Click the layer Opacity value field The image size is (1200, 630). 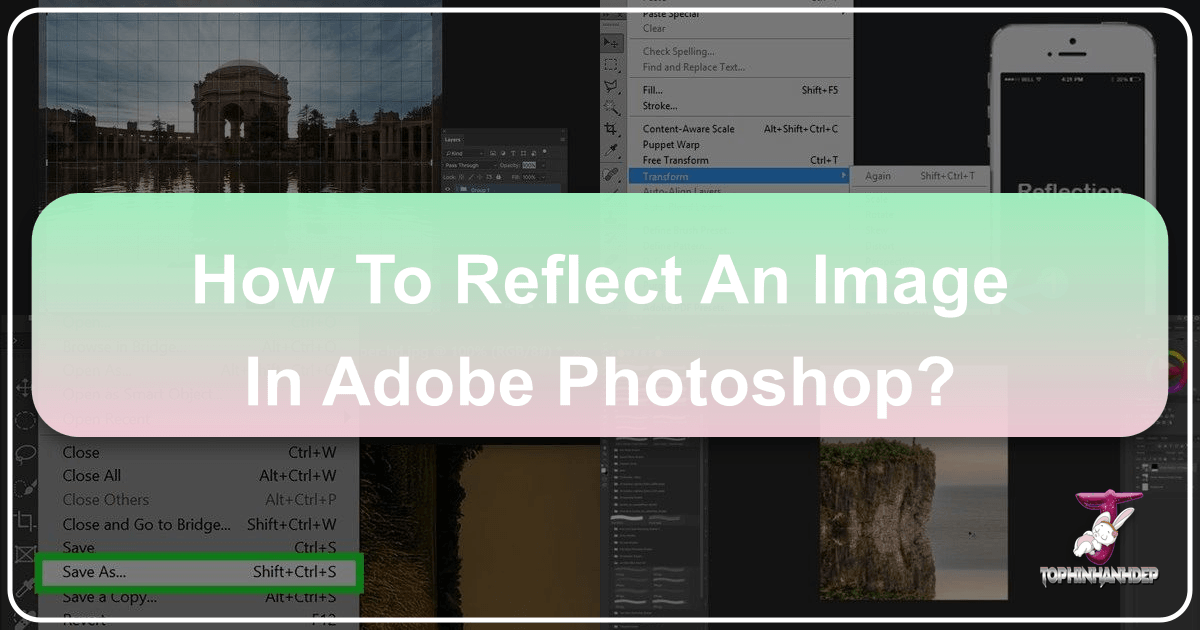pos(529,165)
